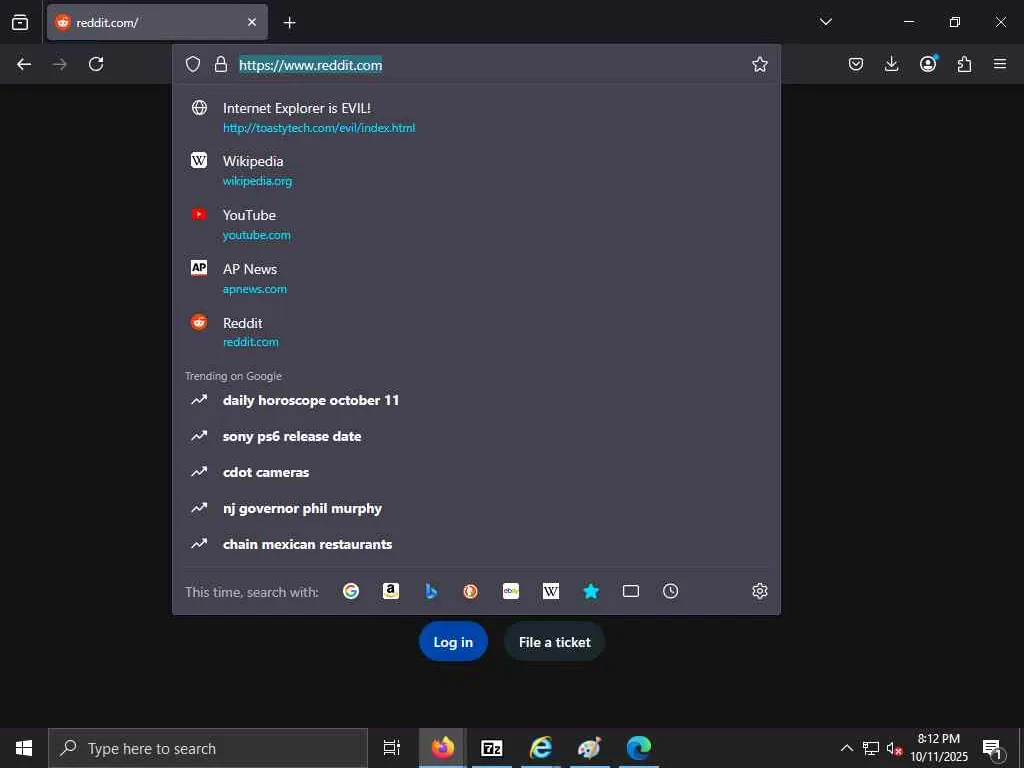
Task: Go forward one page
Action: point(59,64)
